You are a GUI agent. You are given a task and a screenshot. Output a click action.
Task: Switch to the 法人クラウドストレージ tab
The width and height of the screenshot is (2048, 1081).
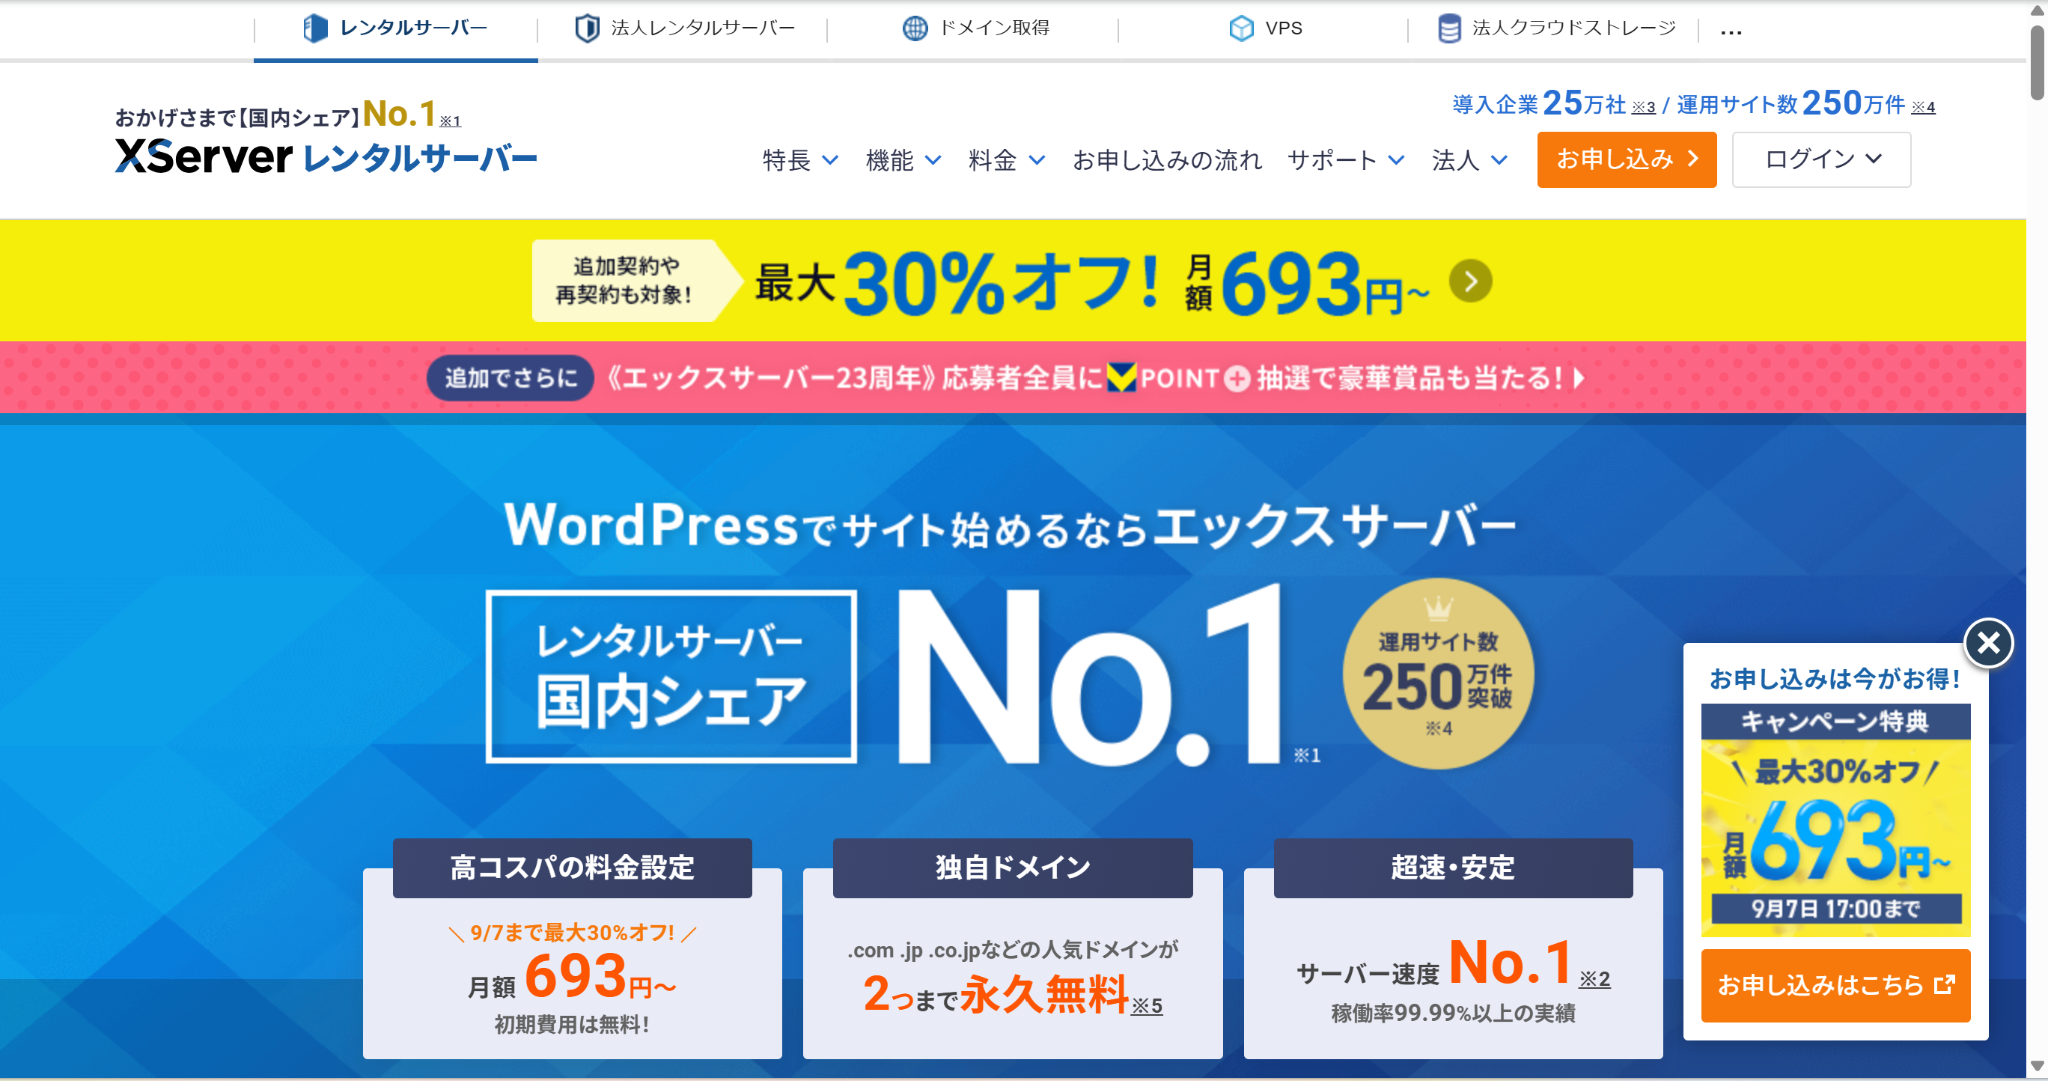click(x=1556, y=28)
